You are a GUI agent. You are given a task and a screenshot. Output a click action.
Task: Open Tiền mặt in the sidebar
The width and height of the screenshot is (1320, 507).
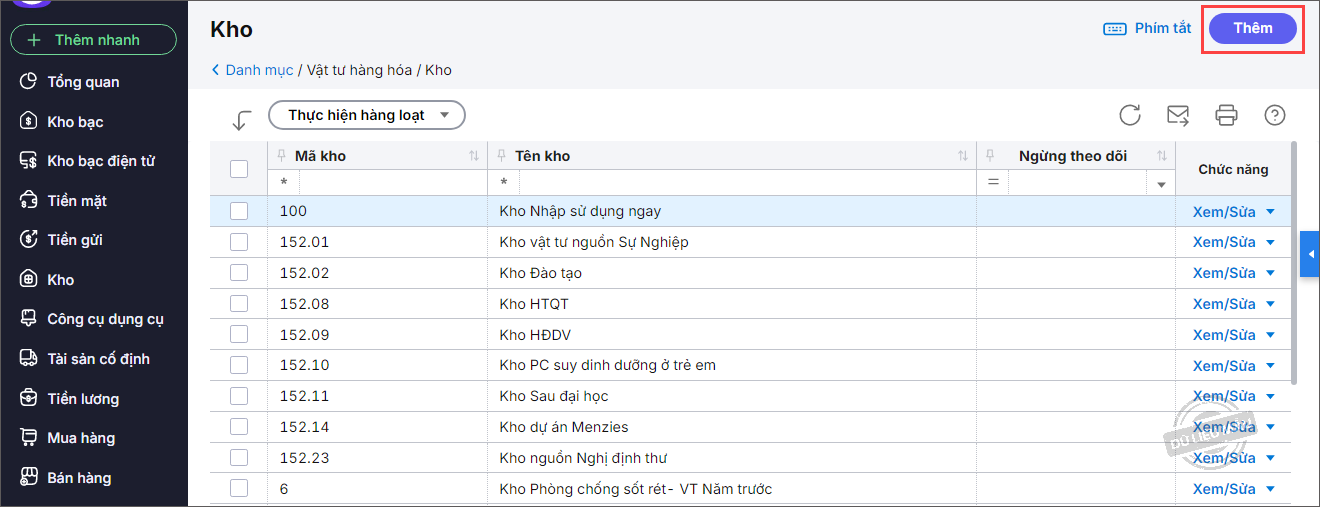[x=77, y=201]
